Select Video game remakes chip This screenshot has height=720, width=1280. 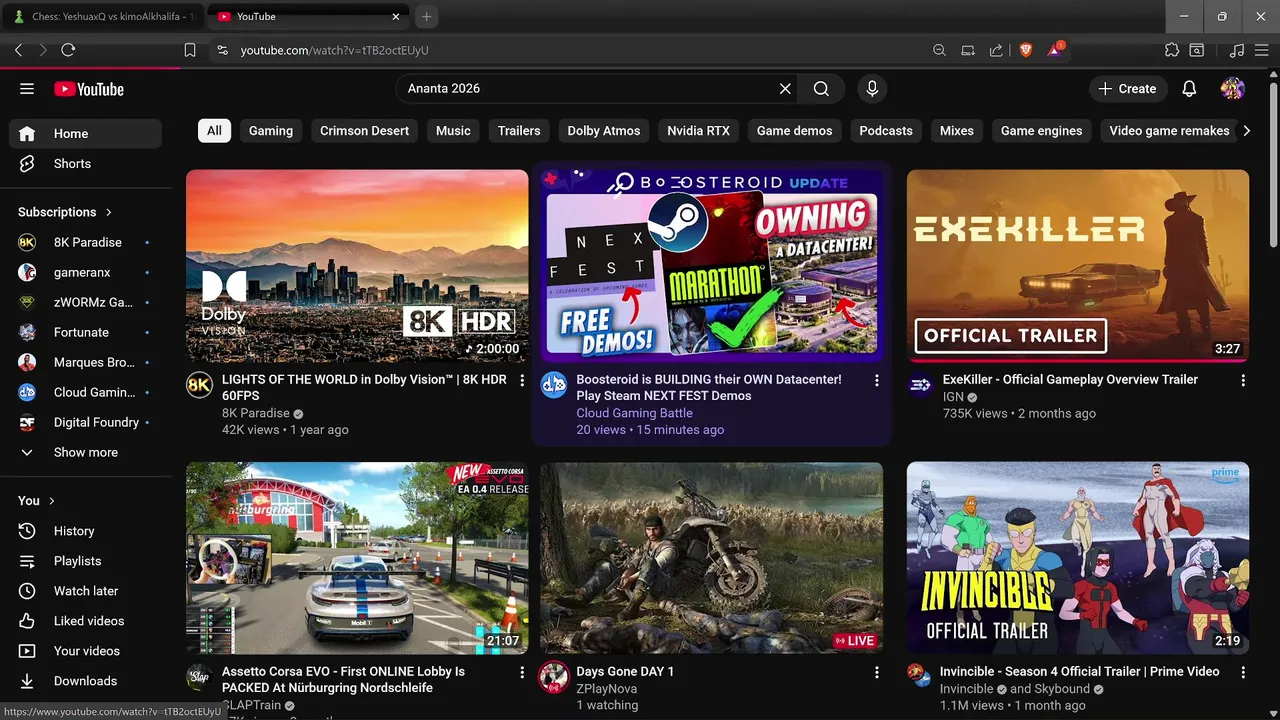[x=1169, y=131]
